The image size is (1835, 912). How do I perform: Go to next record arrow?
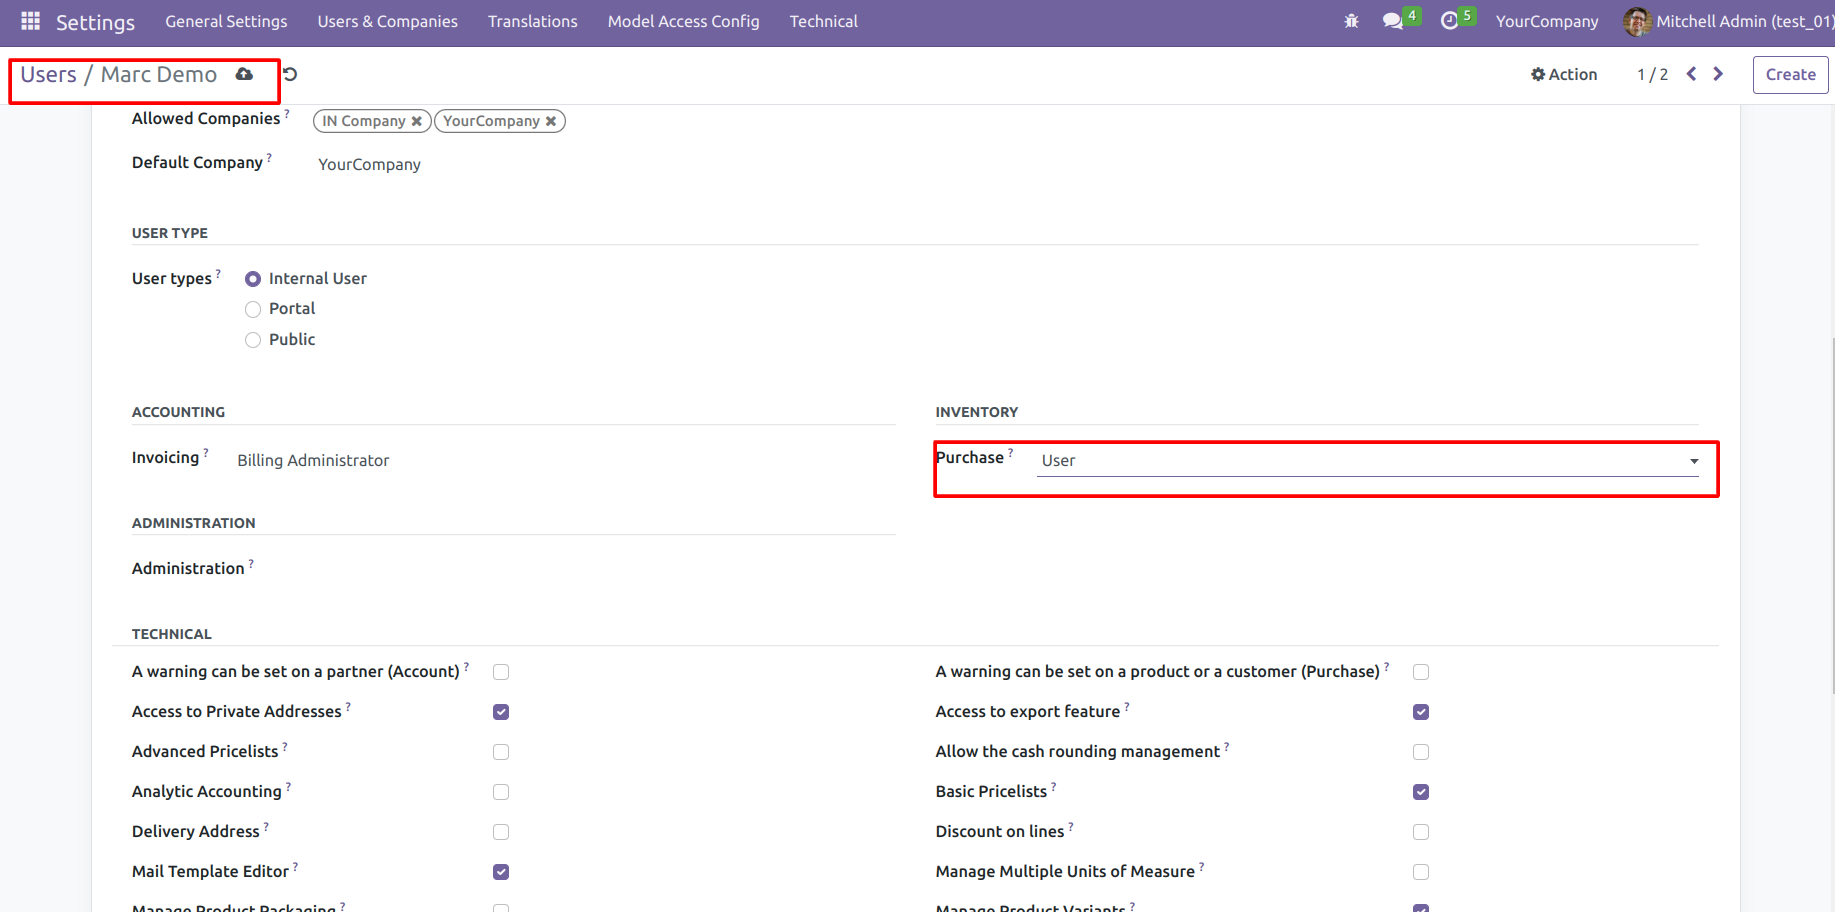pos(1718,74)
